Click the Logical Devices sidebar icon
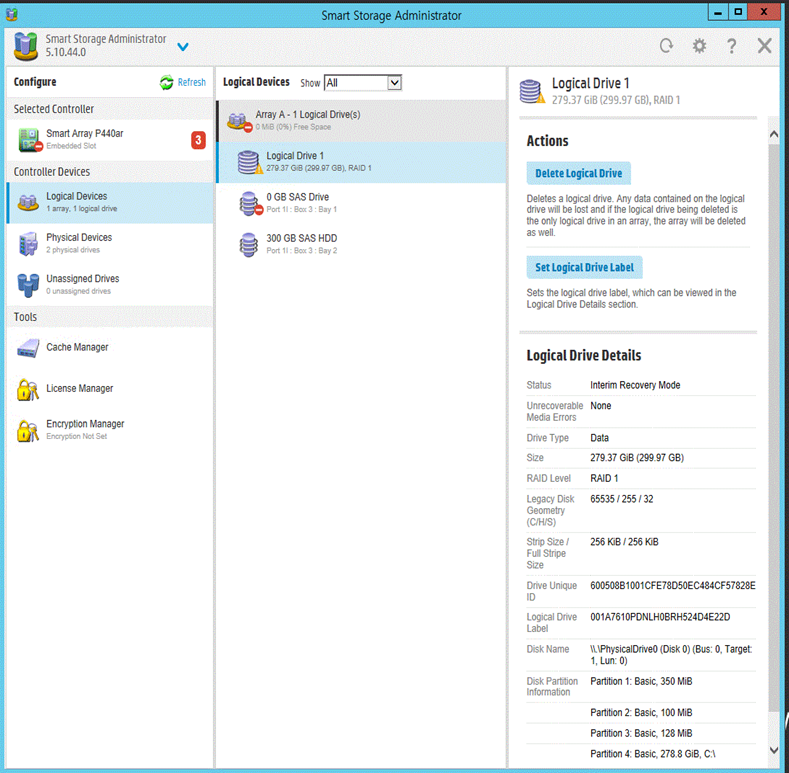Viewport: 789px width, 773px height. pyautogui.click(x=28, y=202)
